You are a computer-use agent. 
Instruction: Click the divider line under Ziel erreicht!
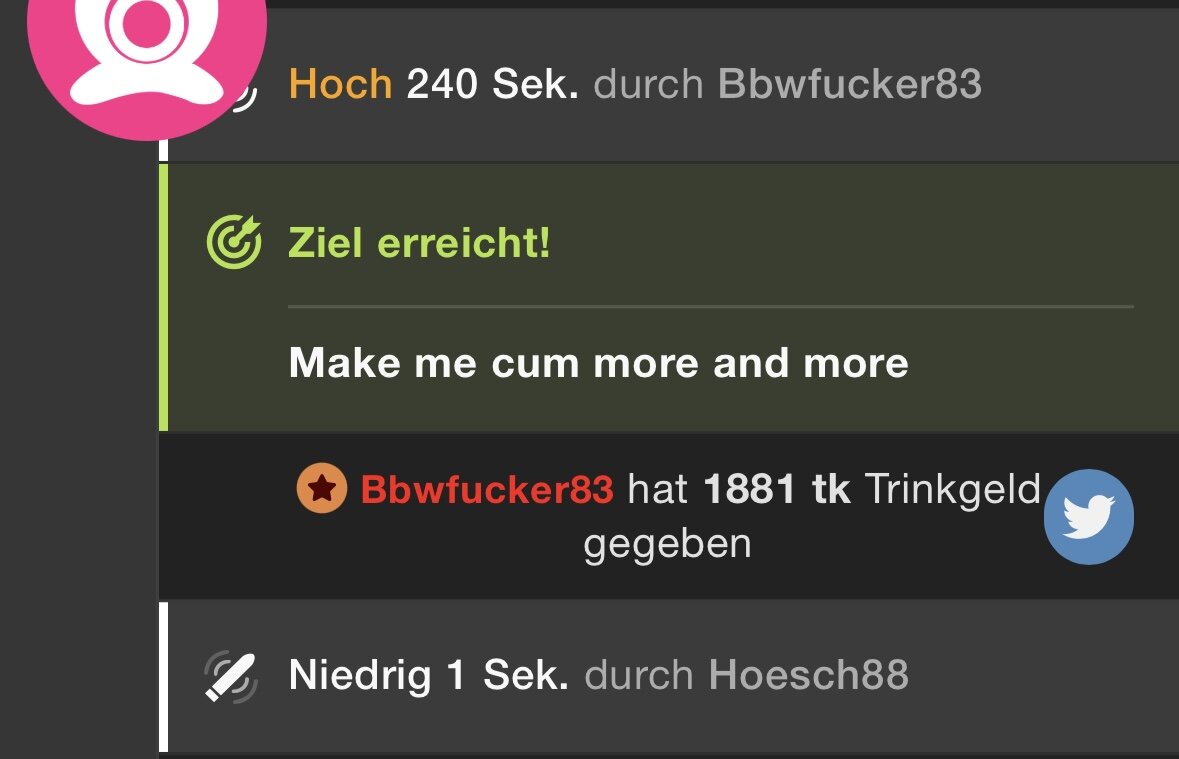(711, 307)
